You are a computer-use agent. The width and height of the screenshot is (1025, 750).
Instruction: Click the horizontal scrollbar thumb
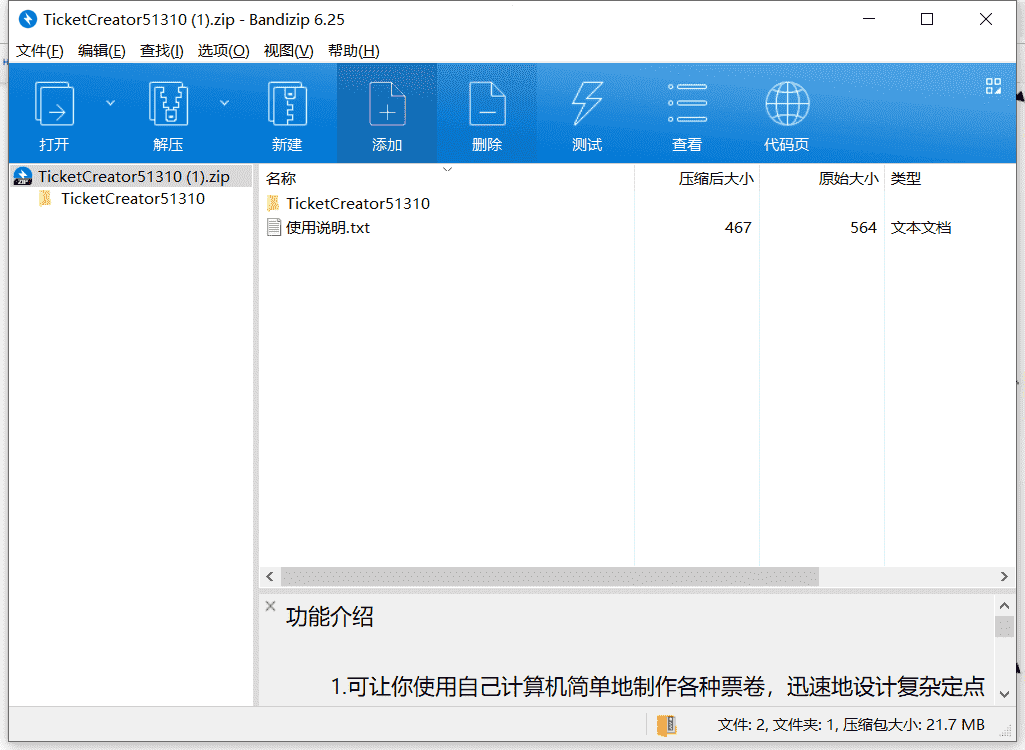pyautogui.click(x=550, y=576)
